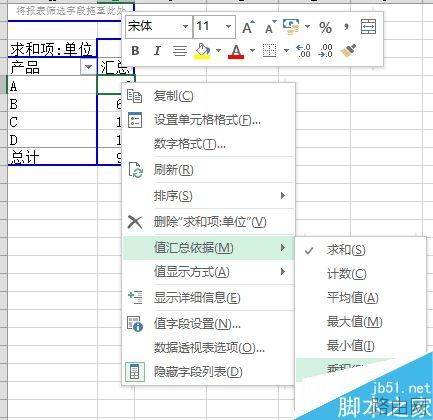
Task: Click the yellow fill color bucket
Action: (x=202, y=51)
